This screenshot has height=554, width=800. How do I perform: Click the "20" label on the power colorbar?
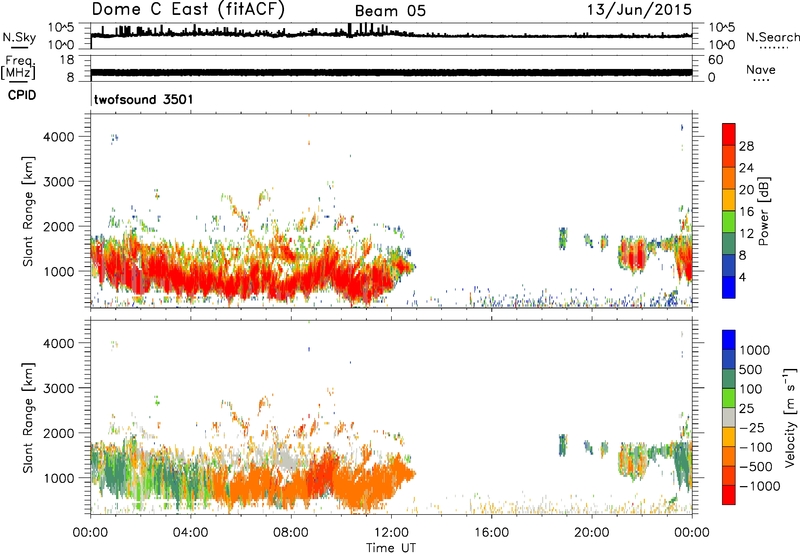click(x=746, y=190)
